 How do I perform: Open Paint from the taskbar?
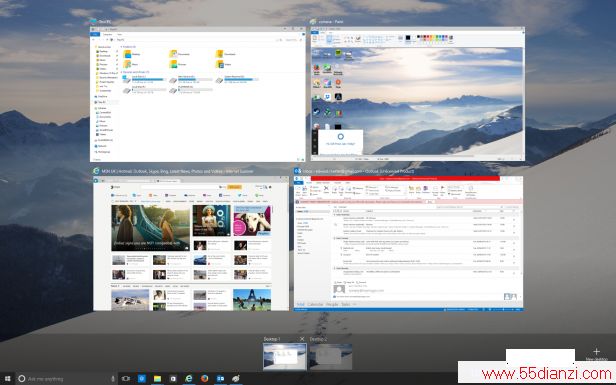pos(236,379)
